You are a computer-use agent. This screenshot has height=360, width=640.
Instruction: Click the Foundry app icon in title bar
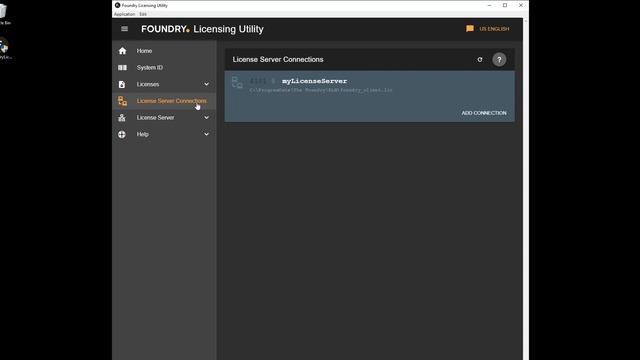(x=118, y=5)
